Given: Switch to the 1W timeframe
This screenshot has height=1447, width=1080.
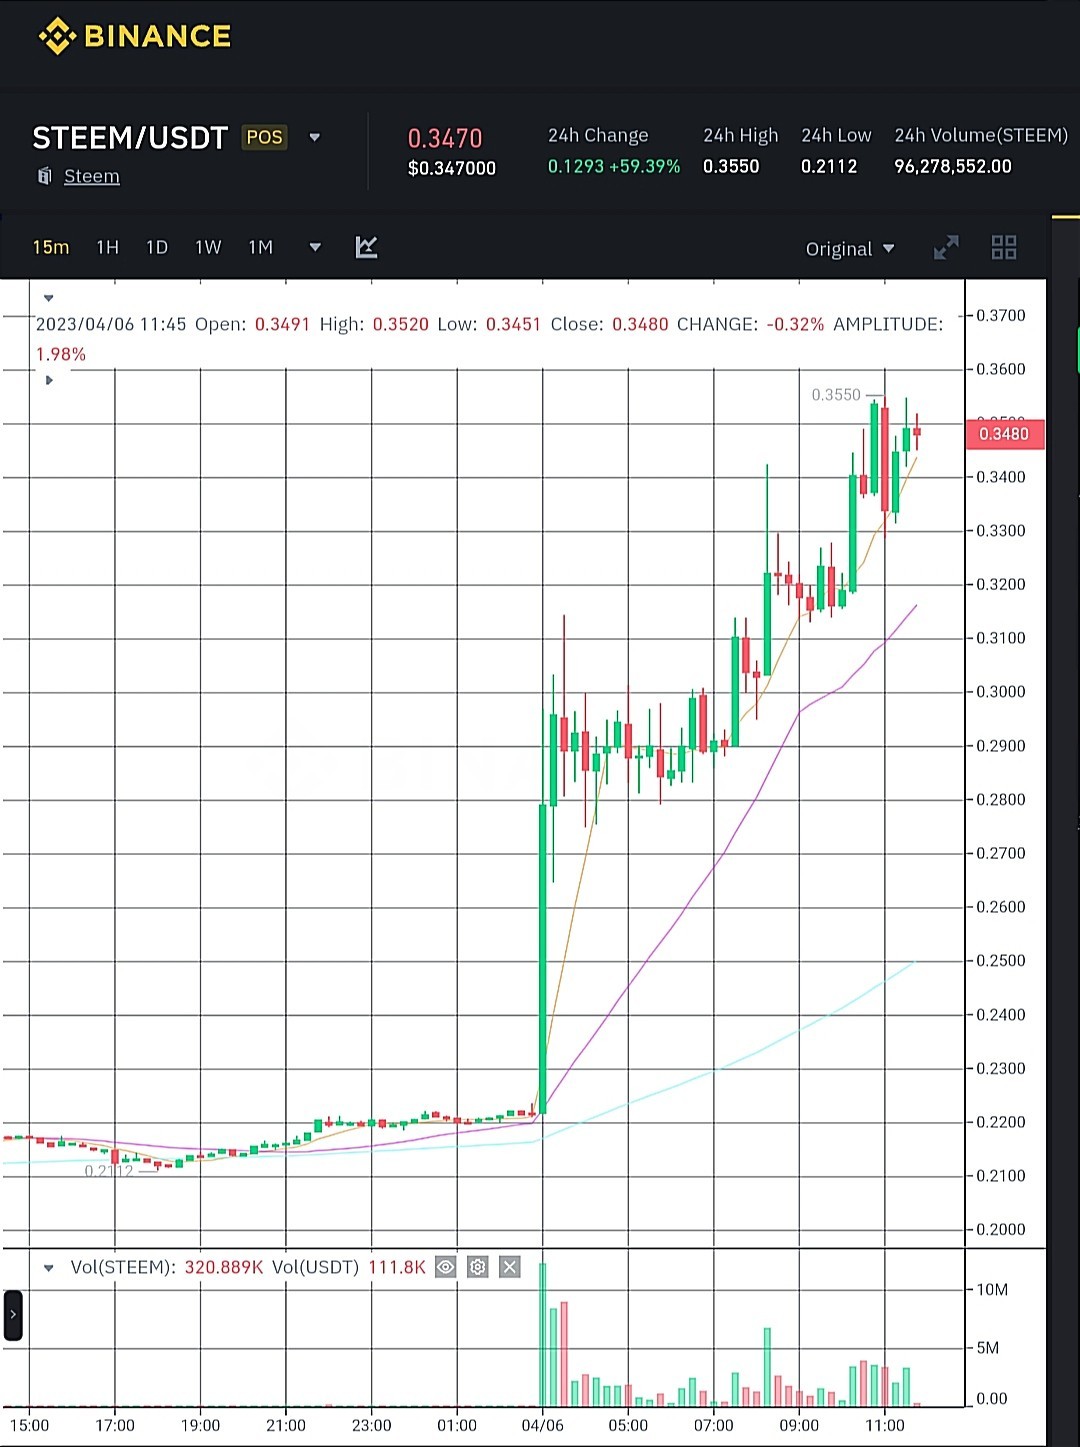Looking at the screenshot, I should [208, 247].
